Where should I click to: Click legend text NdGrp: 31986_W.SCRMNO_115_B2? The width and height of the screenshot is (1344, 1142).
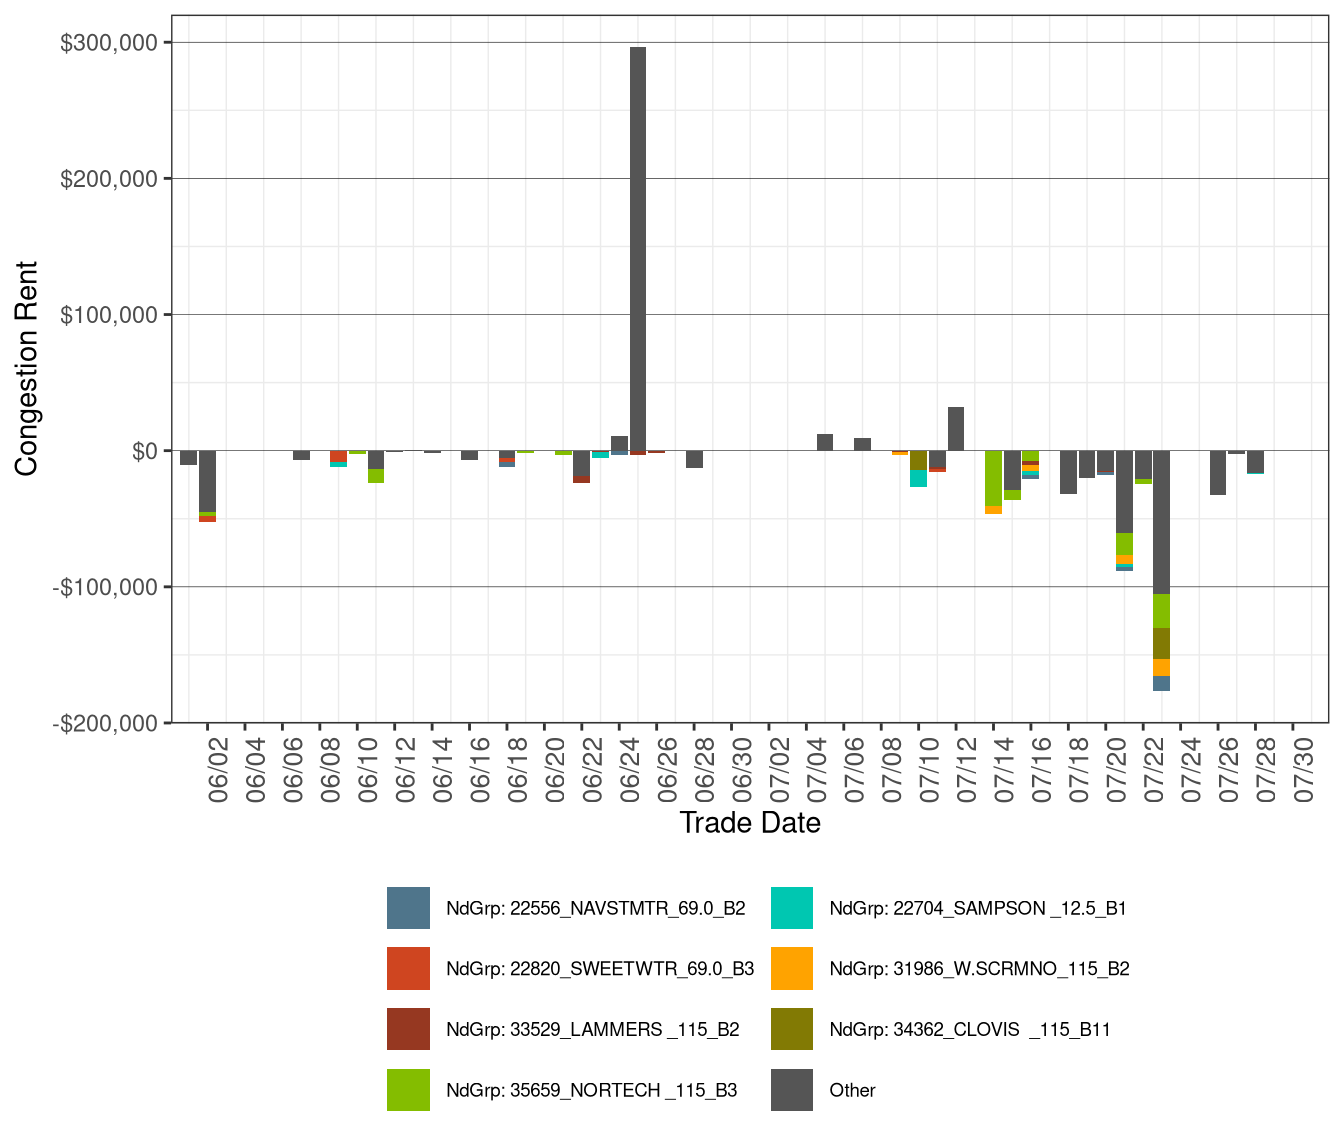click(980, 969)
